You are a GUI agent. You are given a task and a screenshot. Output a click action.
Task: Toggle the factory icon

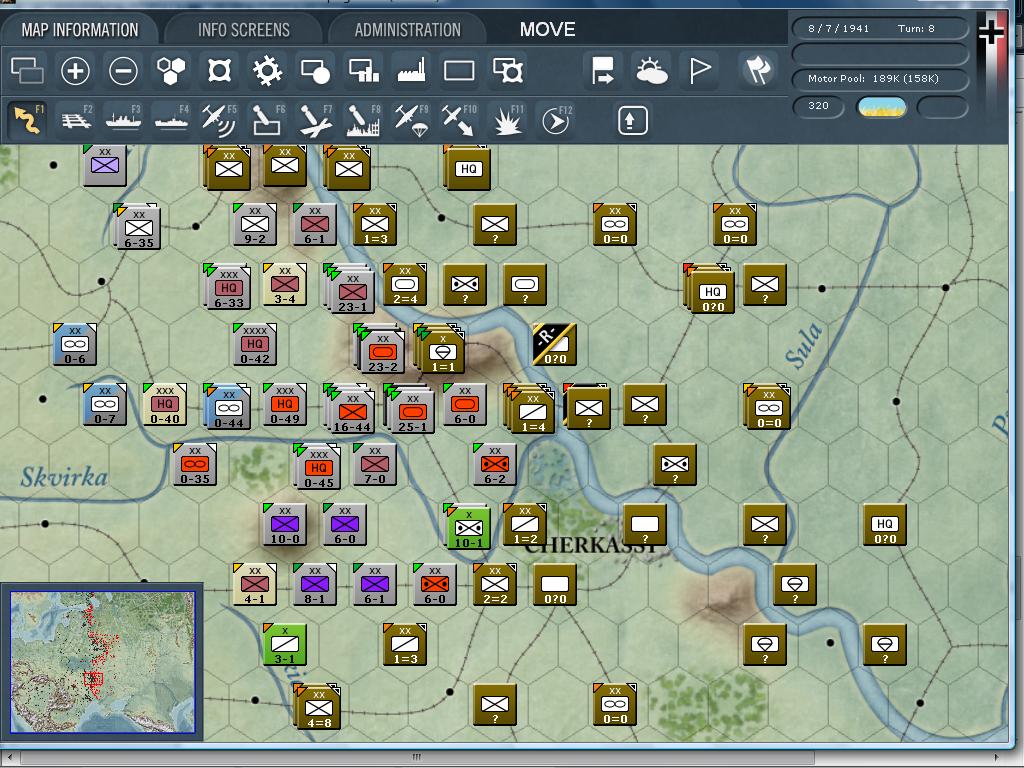click(x=411, y=71)
